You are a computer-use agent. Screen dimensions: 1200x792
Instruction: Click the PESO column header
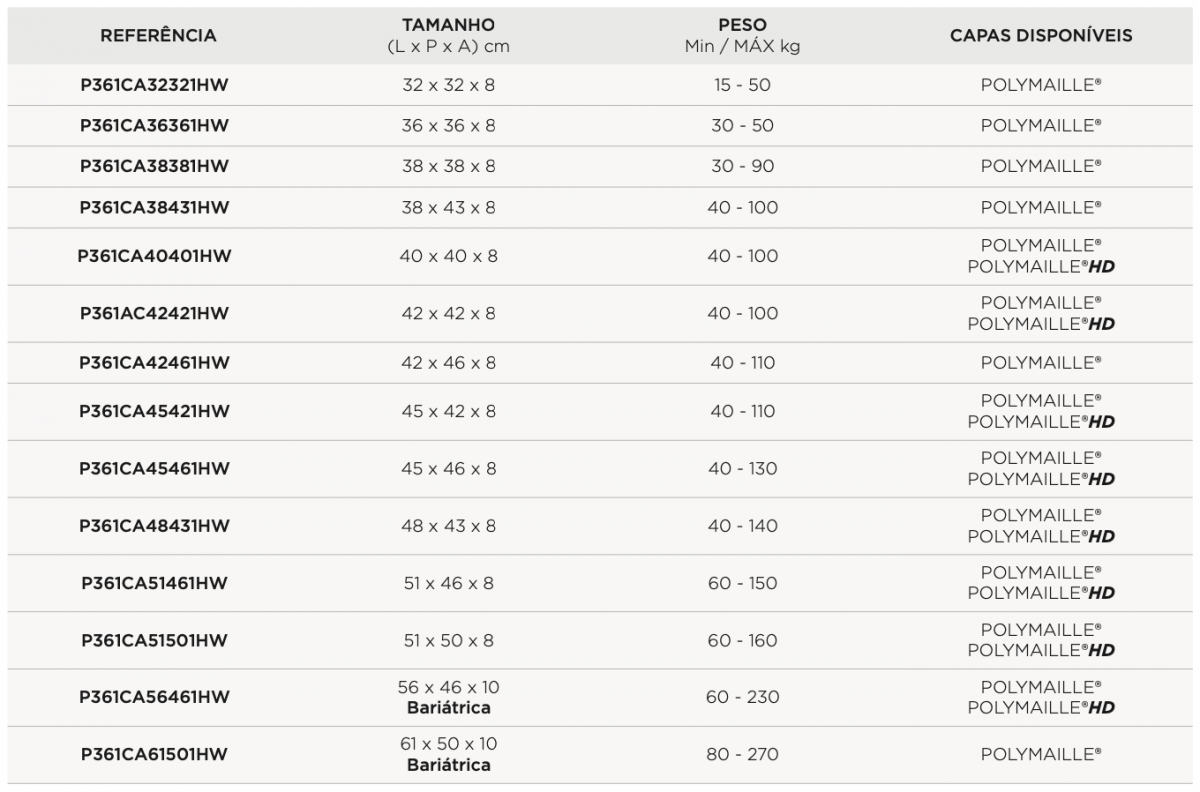[x=742, y=35]
